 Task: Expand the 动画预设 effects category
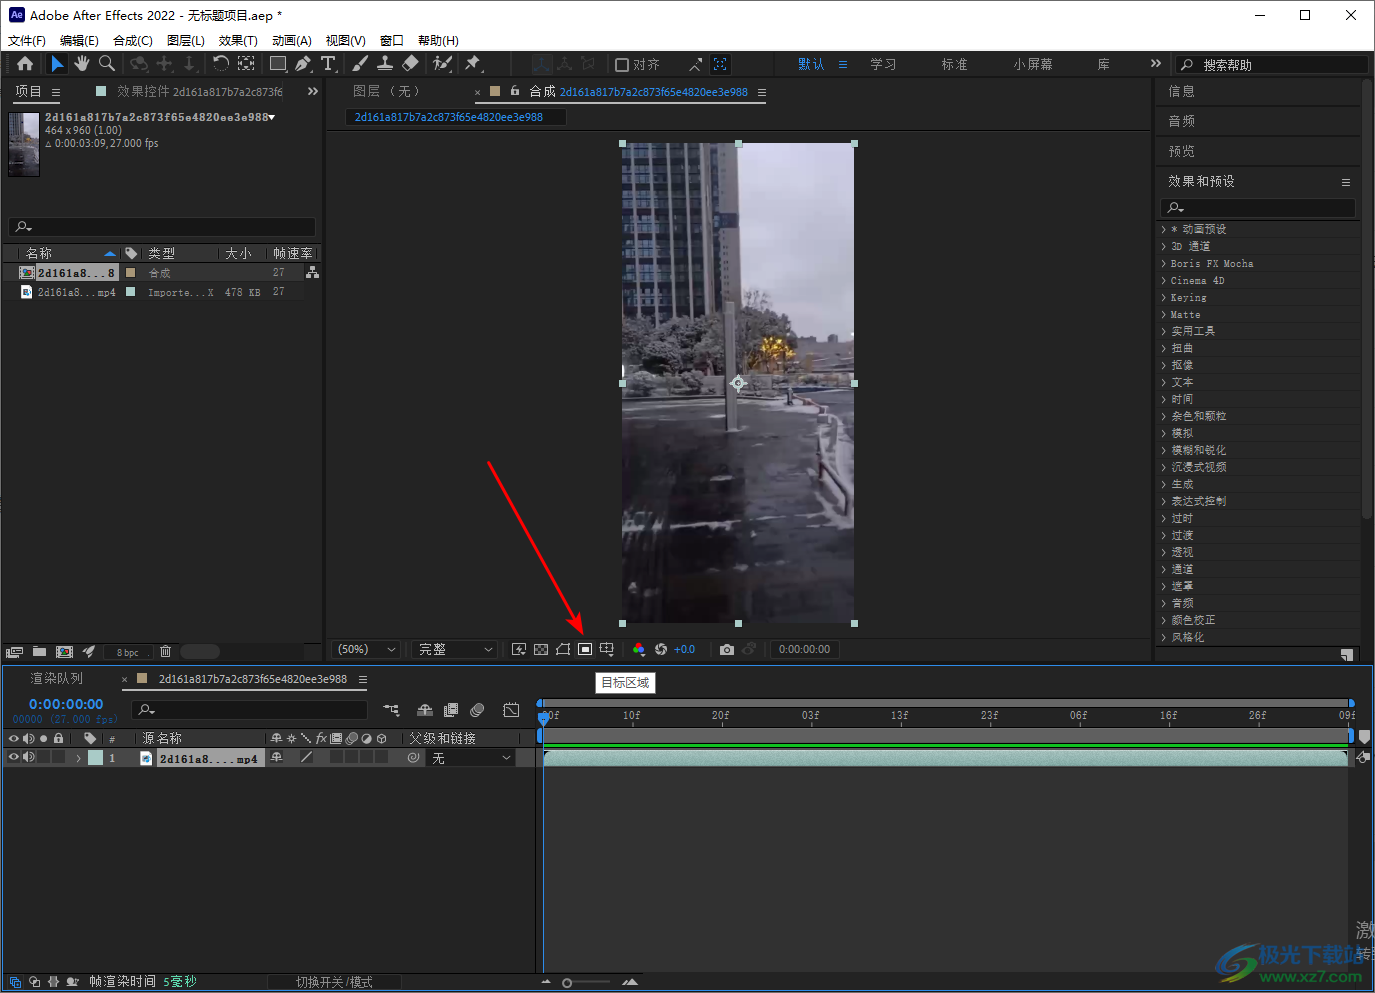(1164, 229)
